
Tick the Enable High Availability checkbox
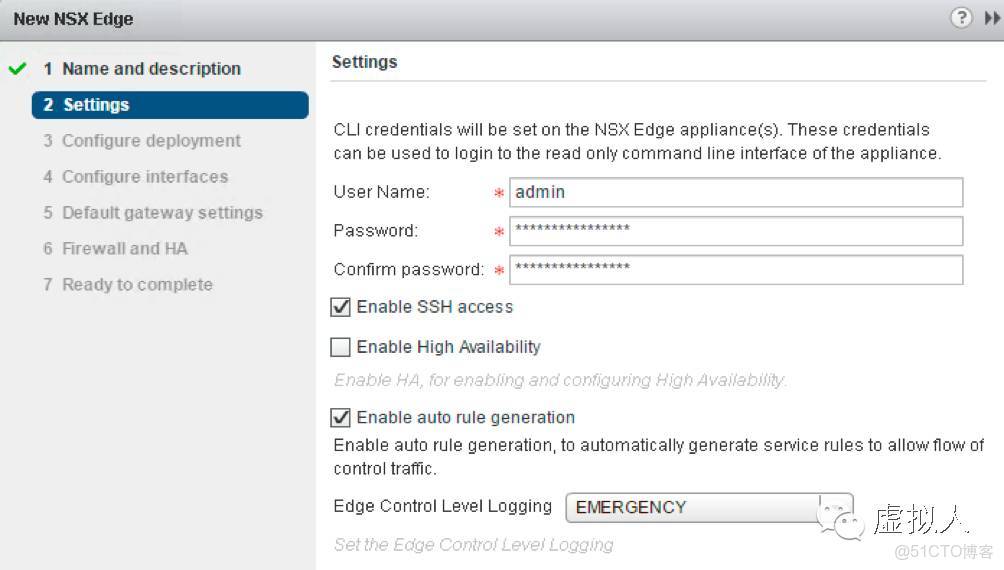[341, 347]
